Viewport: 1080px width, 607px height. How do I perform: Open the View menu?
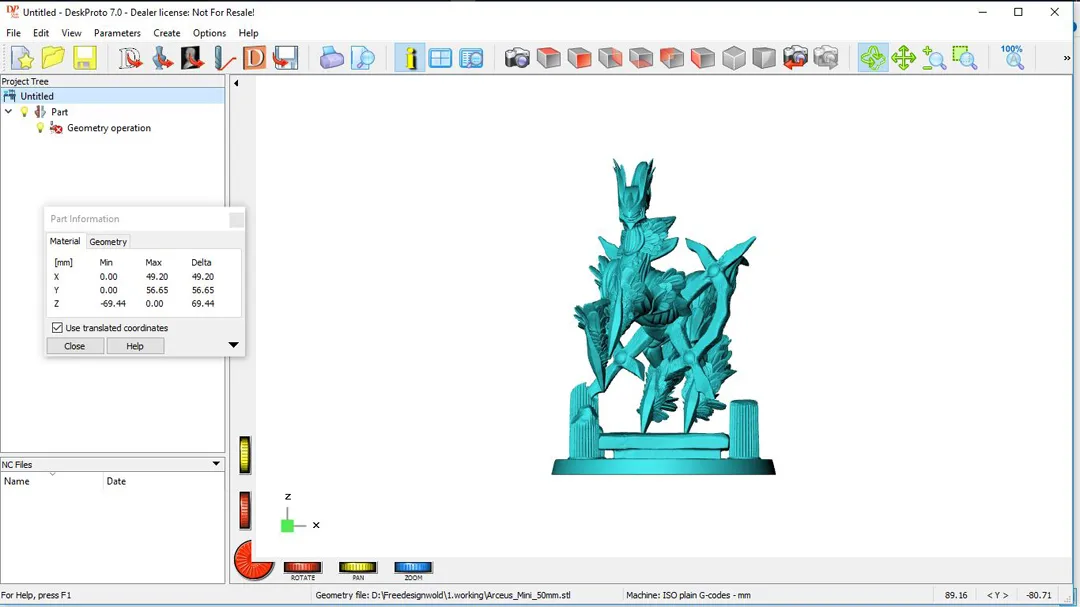tap(71, 33)
